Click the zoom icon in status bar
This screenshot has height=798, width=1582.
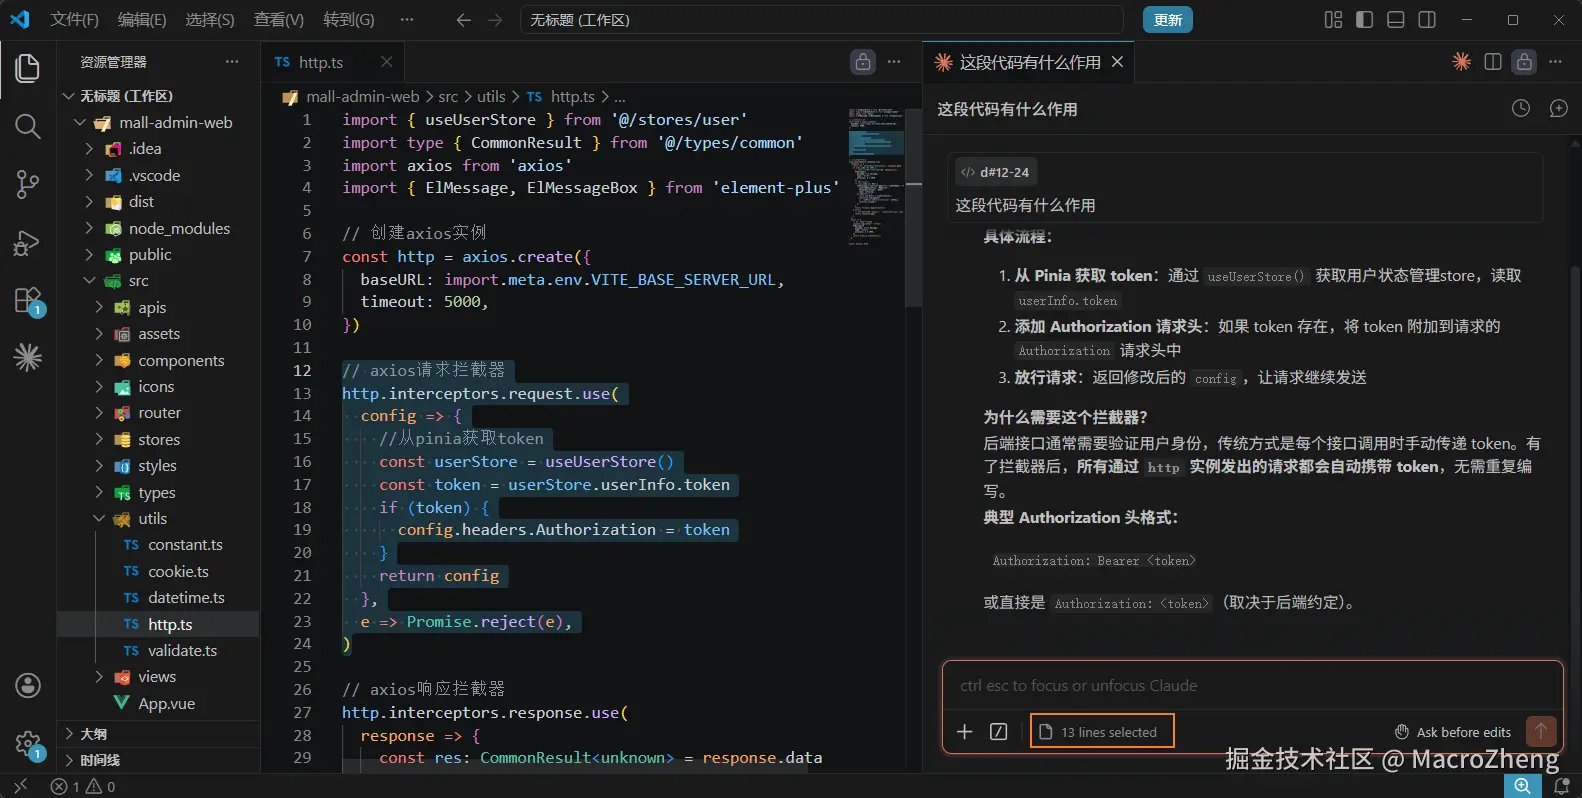[x=1523, y=786]
